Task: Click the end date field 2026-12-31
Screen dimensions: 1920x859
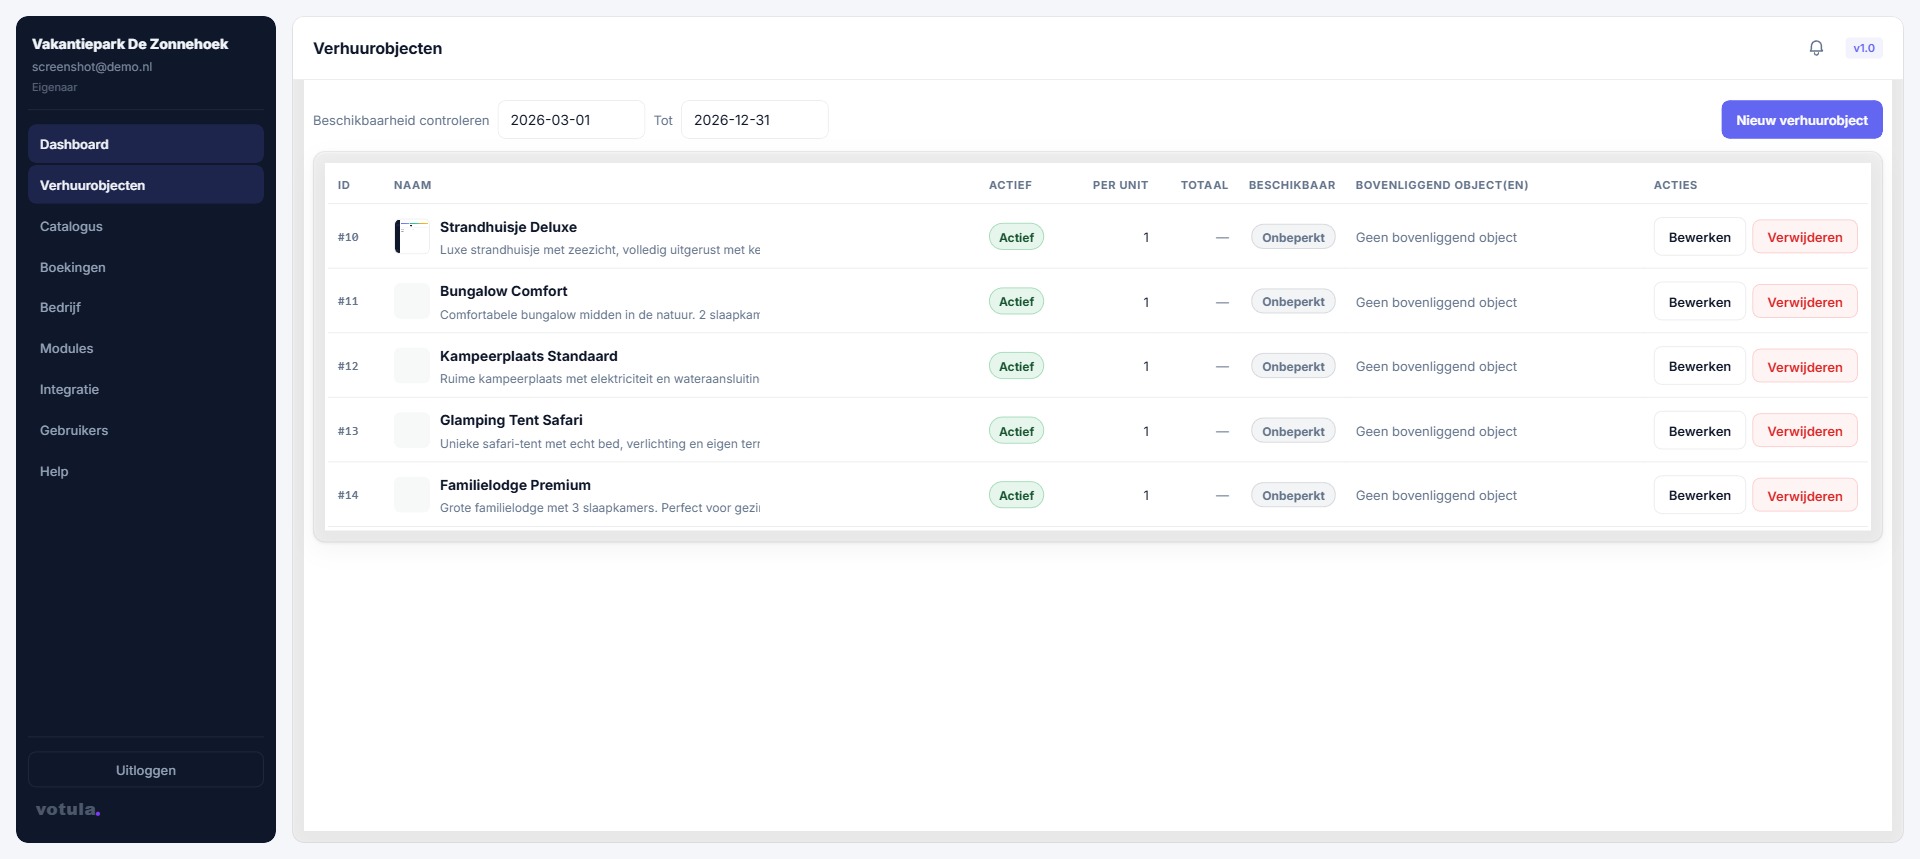Action: [x=754, y=120]
